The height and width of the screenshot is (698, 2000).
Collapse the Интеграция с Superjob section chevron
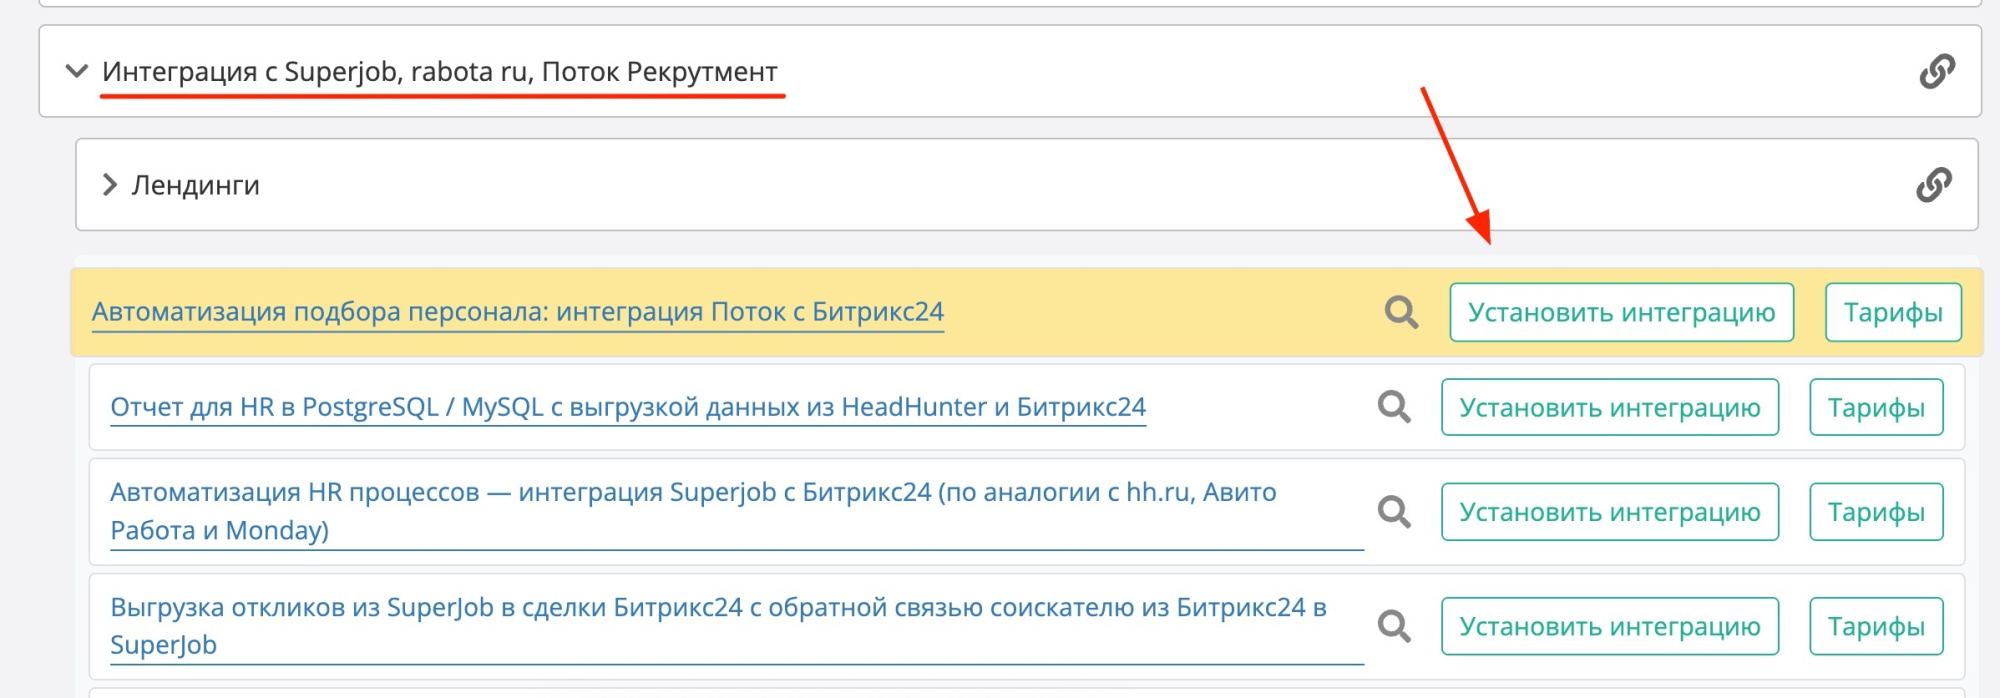click(x=76, y=71)
